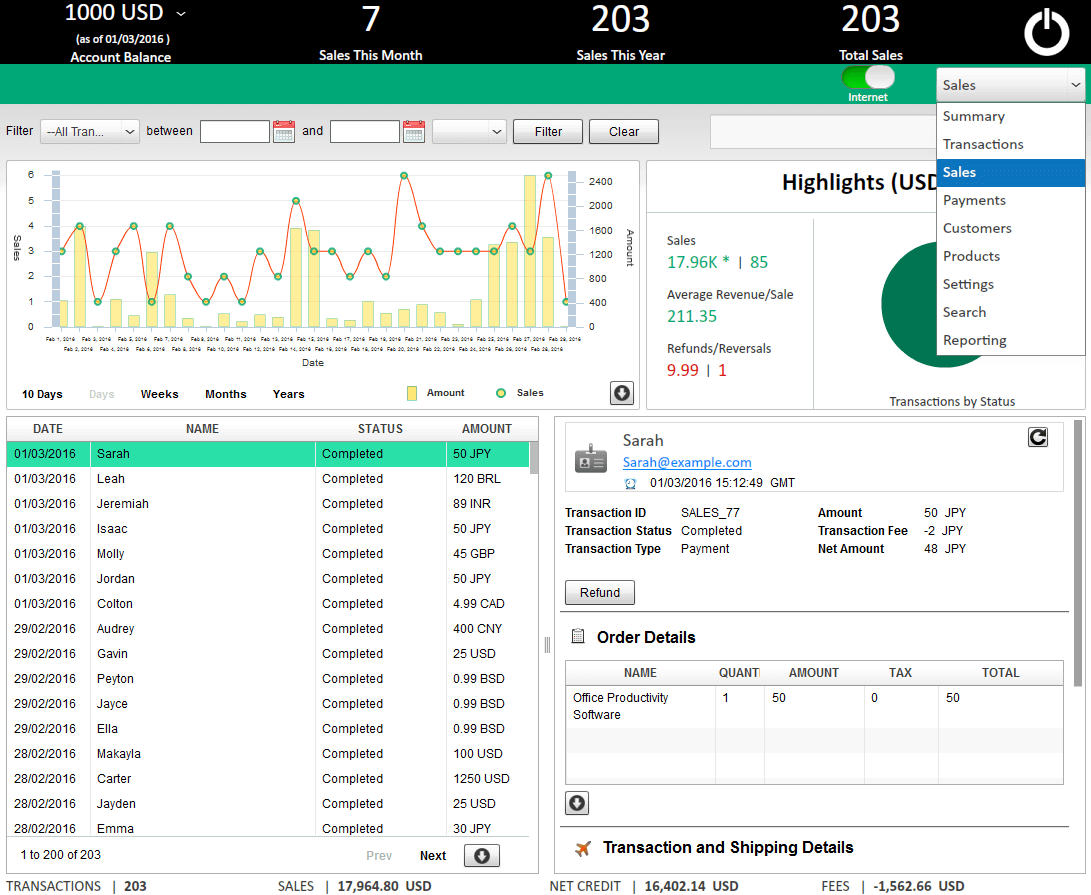Click the power icon in header
The image size is (1091, 895).
click(1046, 32)
